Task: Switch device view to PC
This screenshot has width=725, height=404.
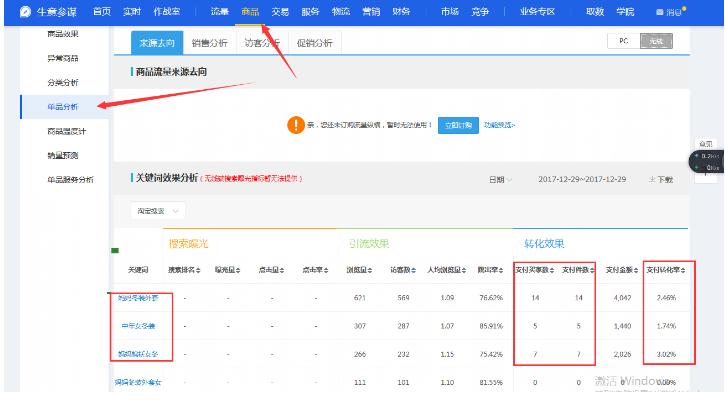Action: (x=624, y=41)
